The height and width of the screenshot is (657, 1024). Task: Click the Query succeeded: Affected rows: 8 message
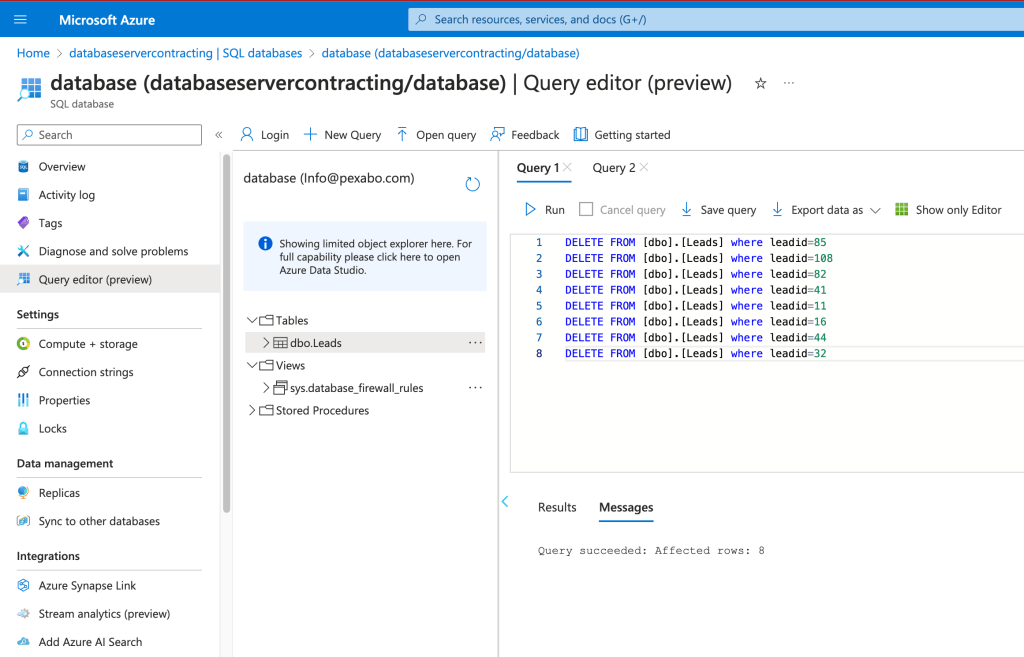[650, 551]
